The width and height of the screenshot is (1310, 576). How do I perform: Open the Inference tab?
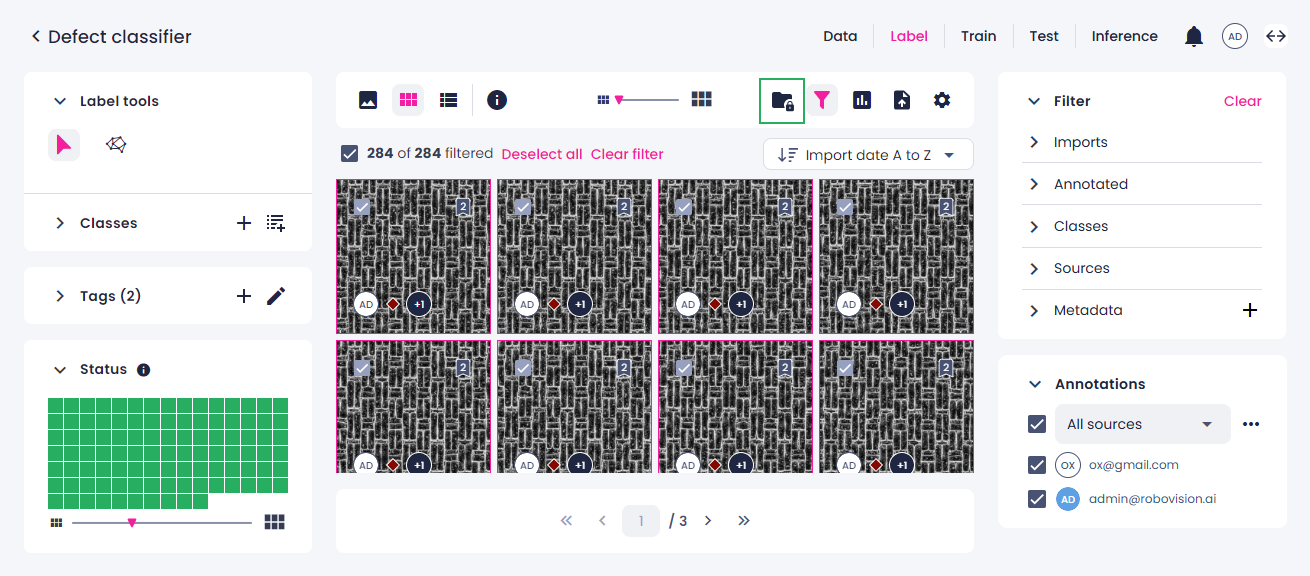click(x=1125, y=36)
